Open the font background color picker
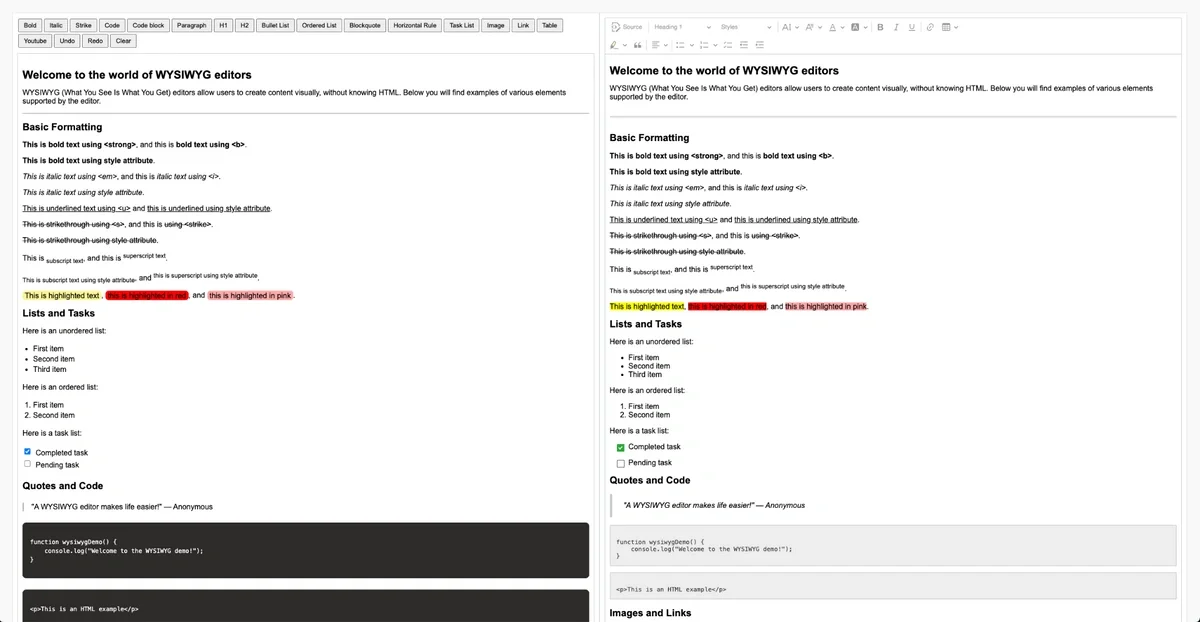The height and width of the screenshot is (622, 1200). [858, 26]
